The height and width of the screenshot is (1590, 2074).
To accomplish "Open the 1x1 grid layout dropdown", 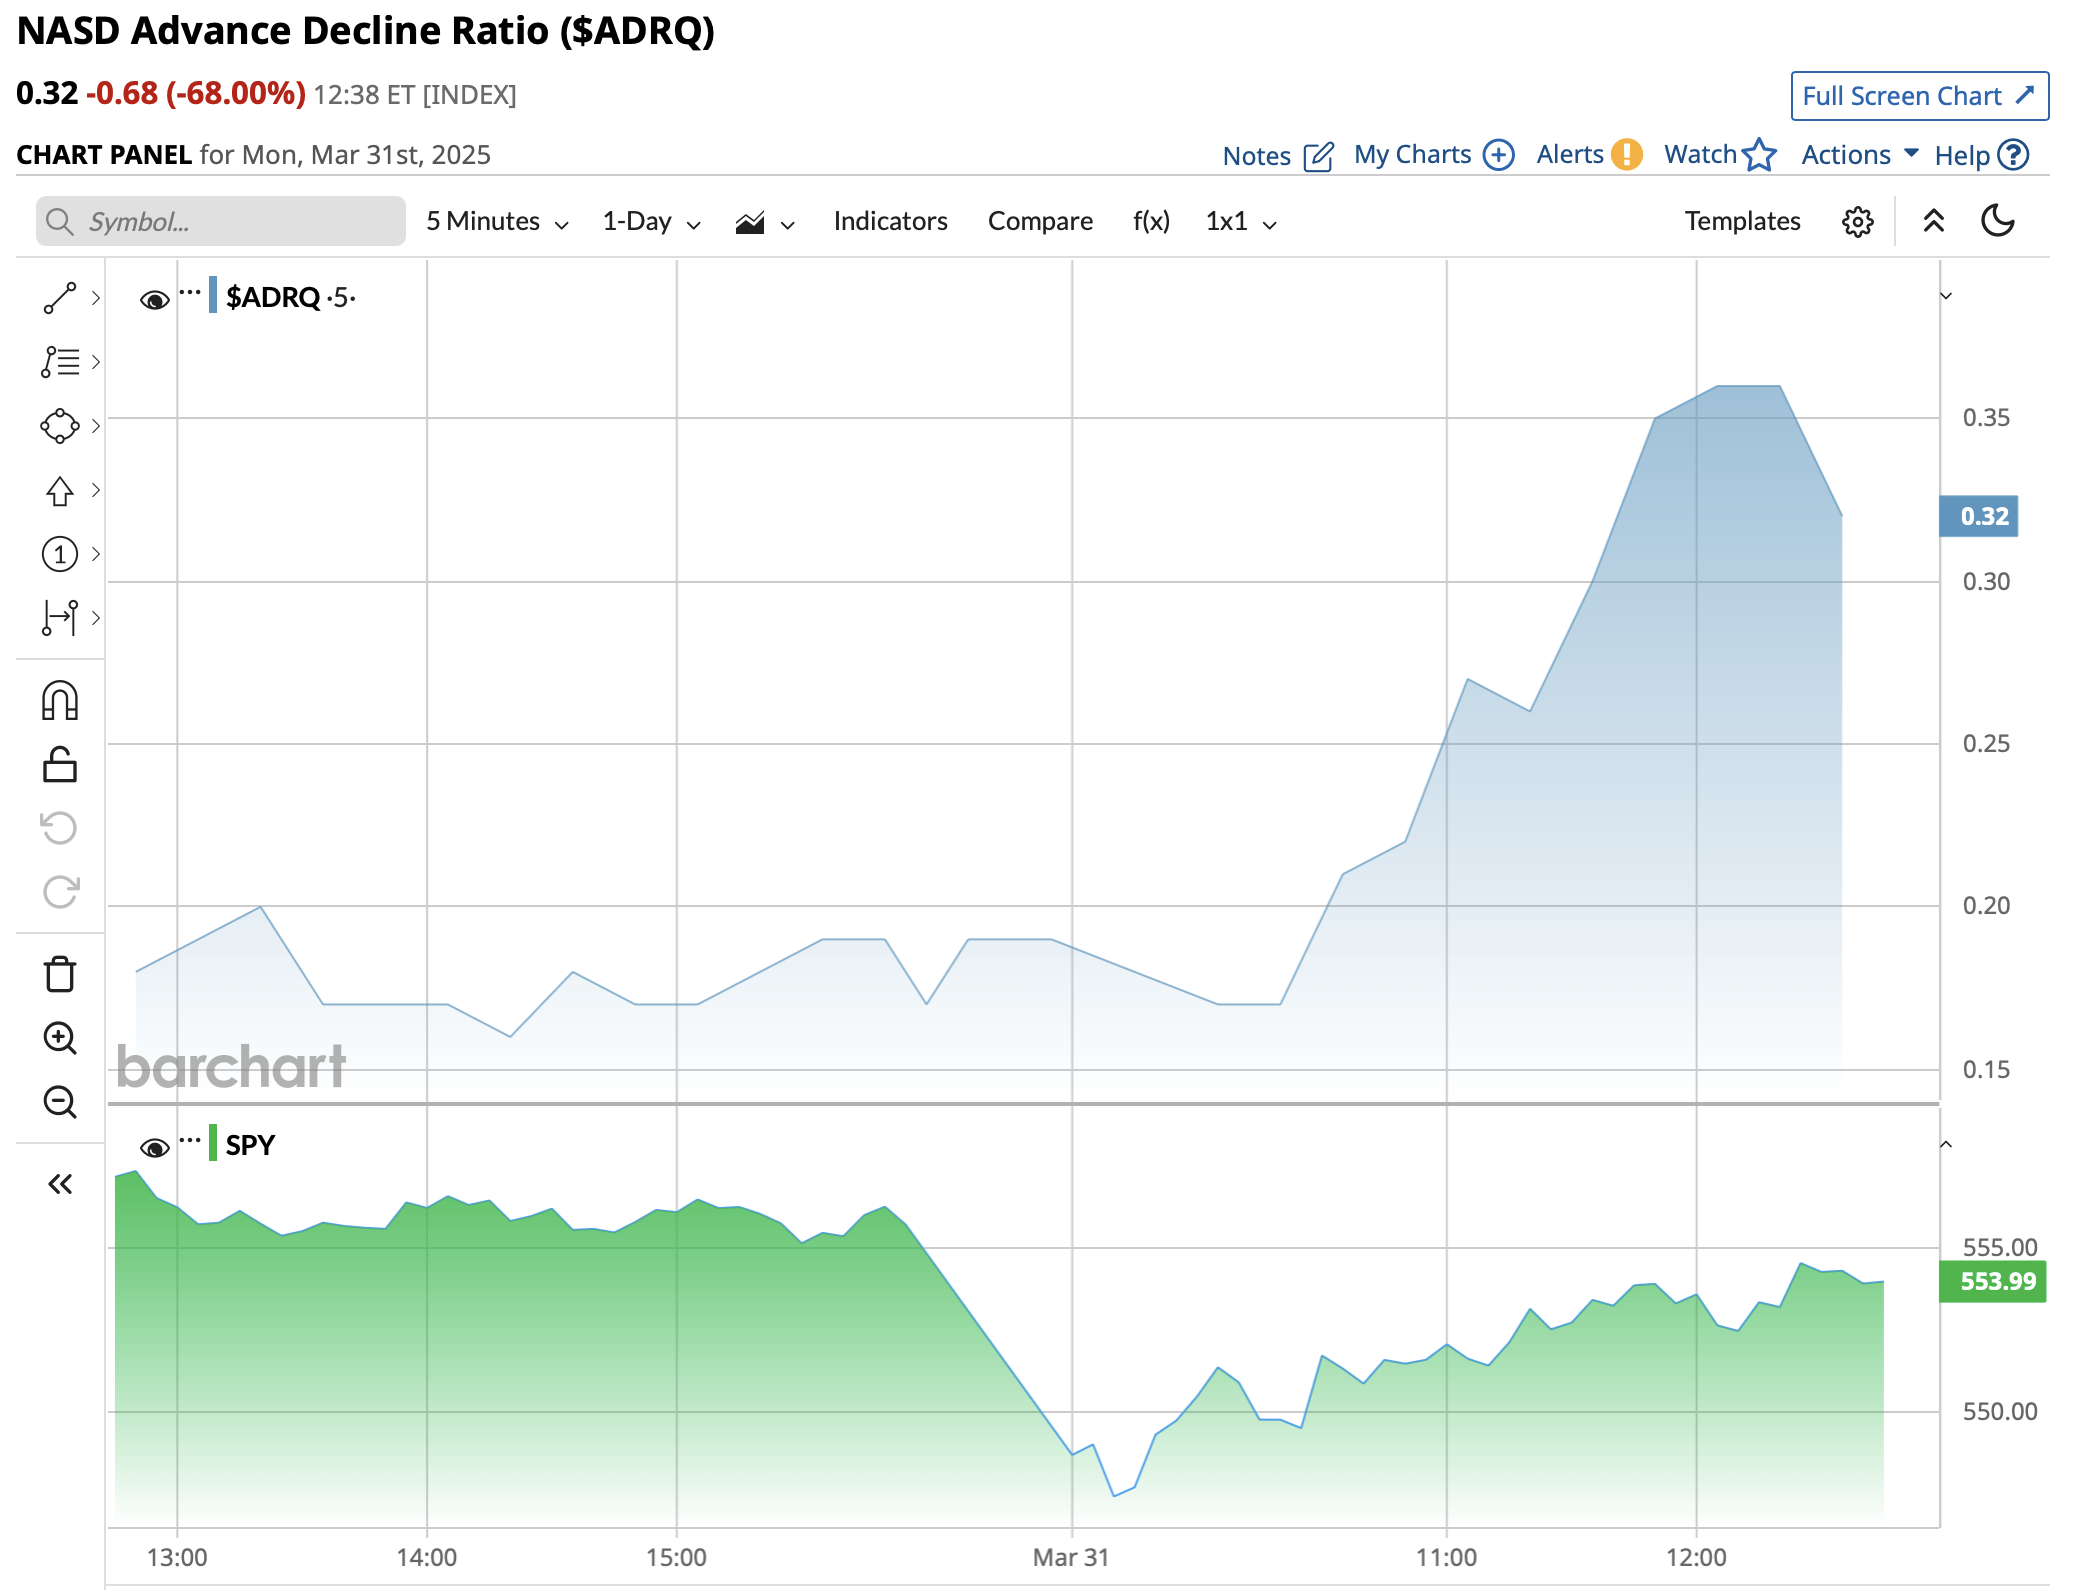I will (1241, 221).
